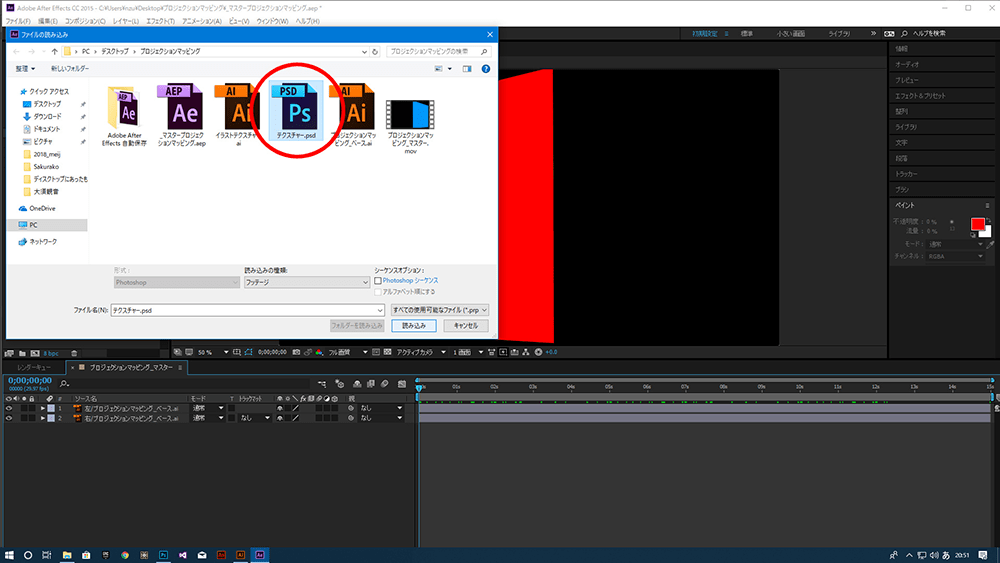The width and height of the screenshot is (1000, 563).
Task: Enable the Photoshop シーケンス checkbox
Action: click(378, 281)
